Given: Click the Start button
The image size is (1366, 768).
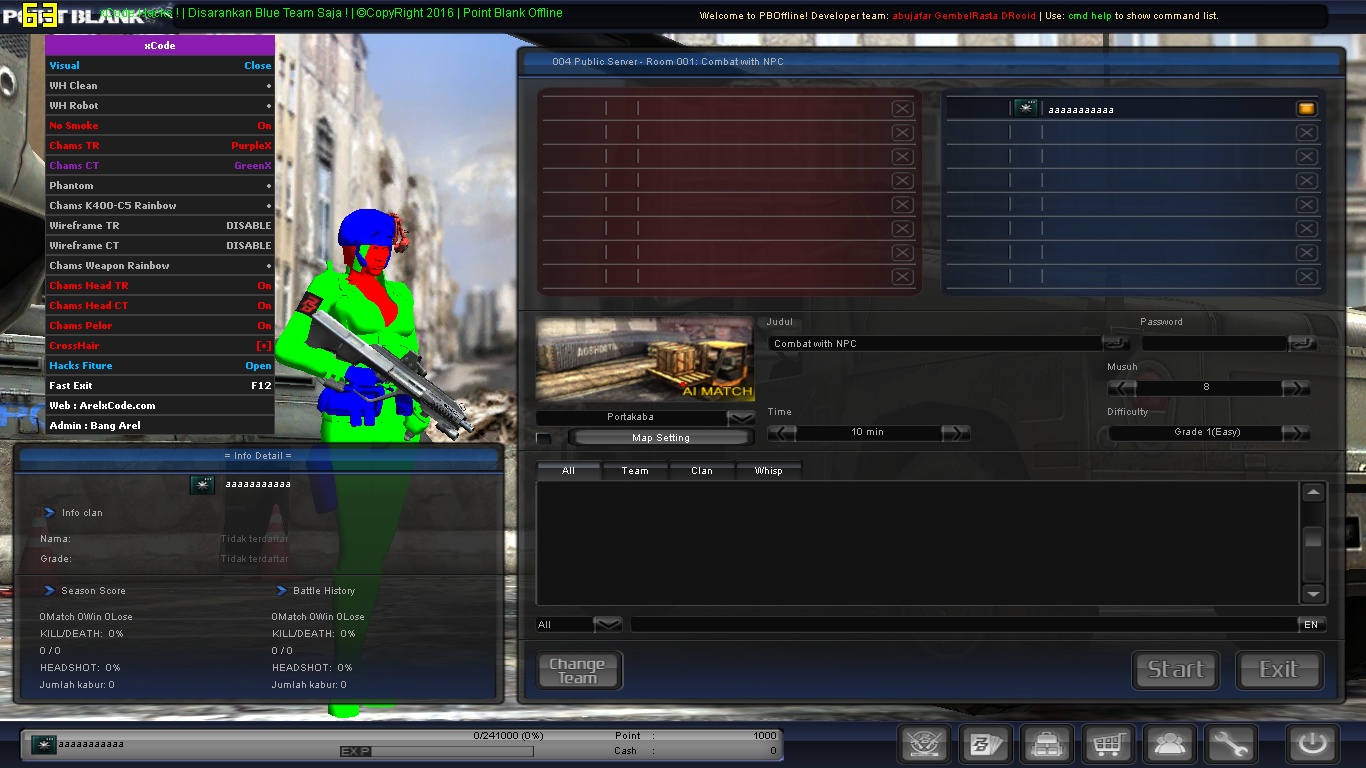Looking at the screenshot, I should [1175, 670].
